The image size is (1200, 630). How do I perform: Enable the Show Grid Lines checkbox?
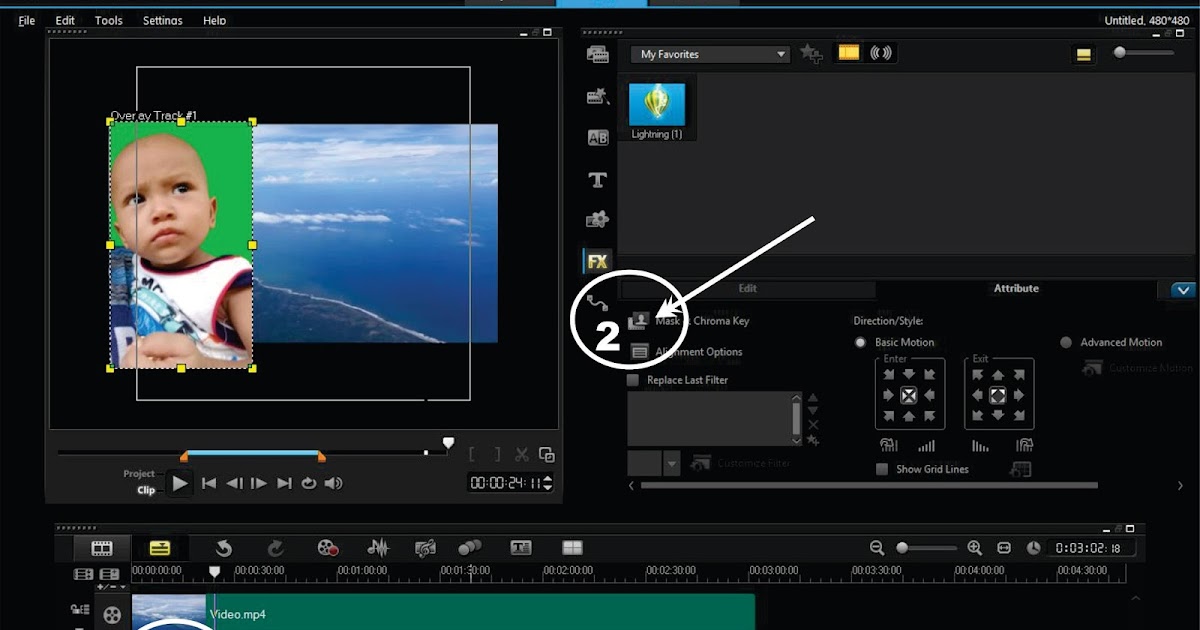[882, 469]
